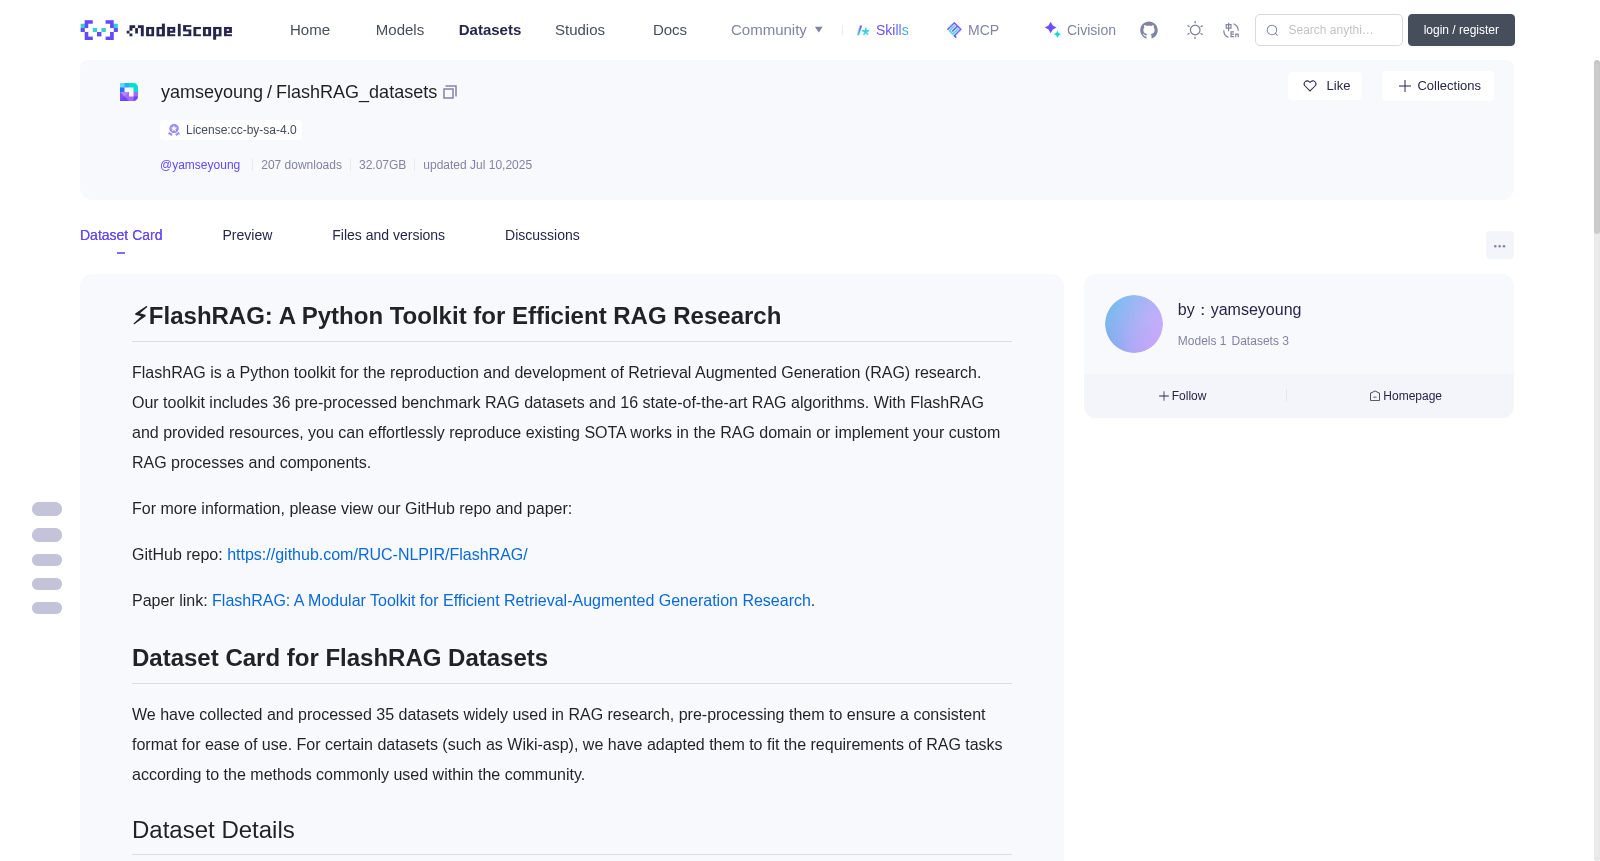The width and height of the screenshot is (1600, 861).
Task: Click the license badge icon
Action: (x=174, y=130)
